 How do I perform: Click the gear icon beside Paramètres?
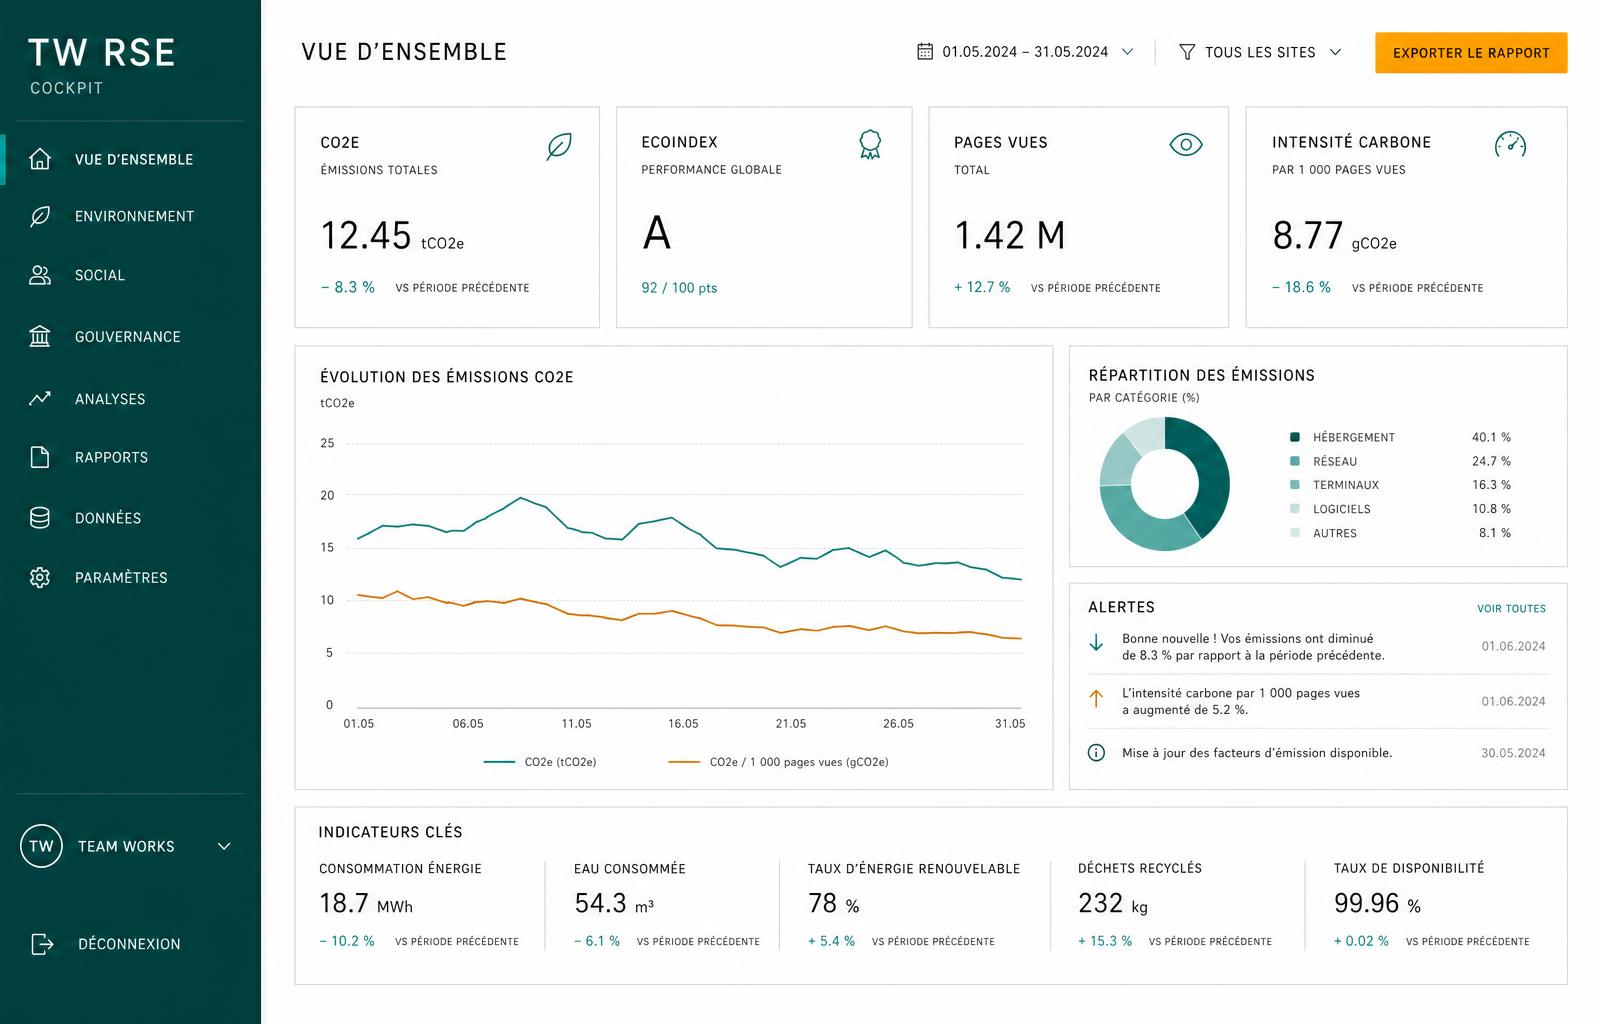point(40,577)
